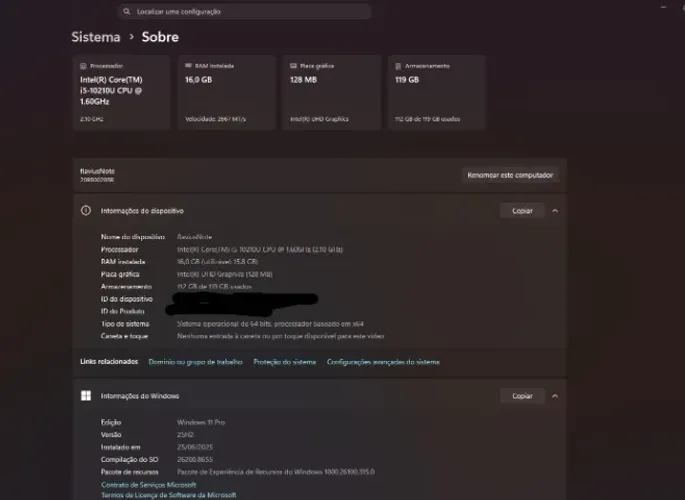
Task: Focus the 'Localizar uma configuração' search field
Action: 245,12
